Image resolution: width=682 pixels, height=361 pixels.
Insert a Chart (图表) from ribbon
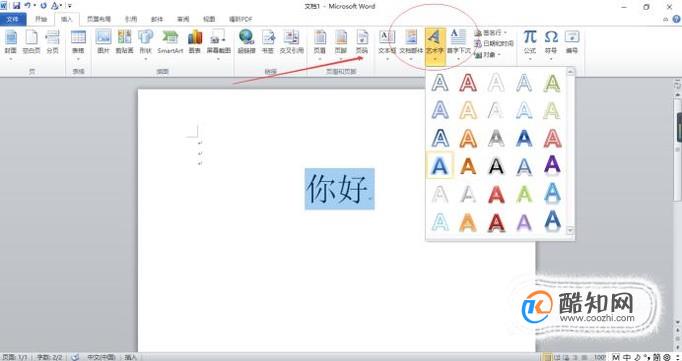[194, 42]
